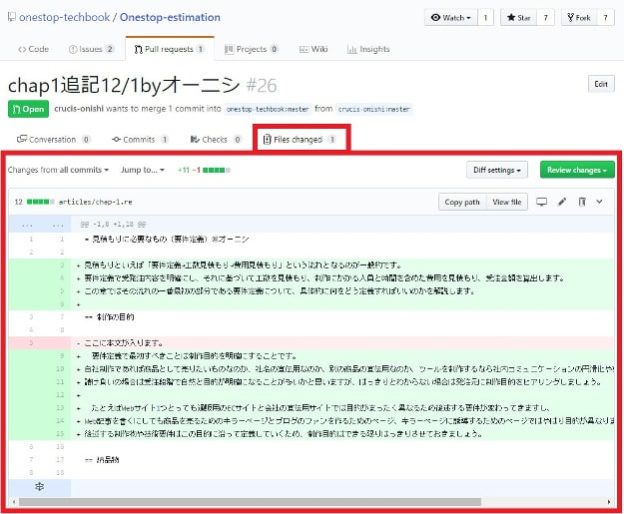Open the crucis-onishi author link
This screenshot has width=624, height=514.
click(79, 109)
